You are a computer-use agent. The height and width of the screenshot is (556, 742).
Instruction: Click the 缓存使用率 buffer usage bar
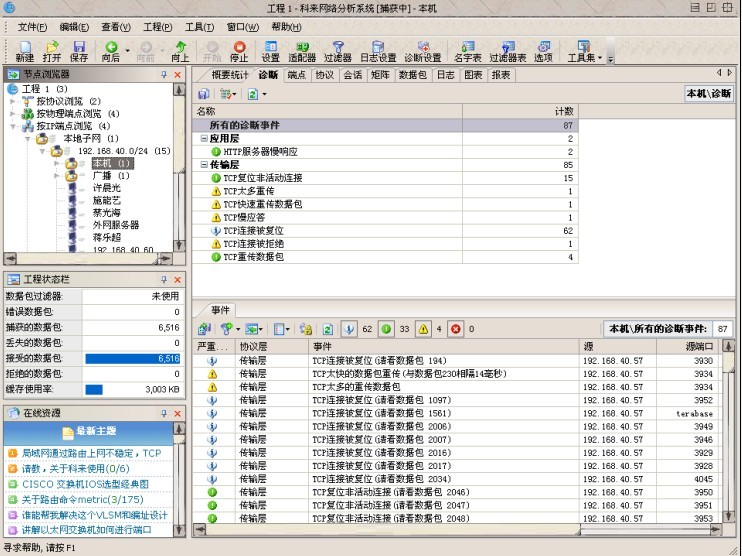tap(94, 389)
